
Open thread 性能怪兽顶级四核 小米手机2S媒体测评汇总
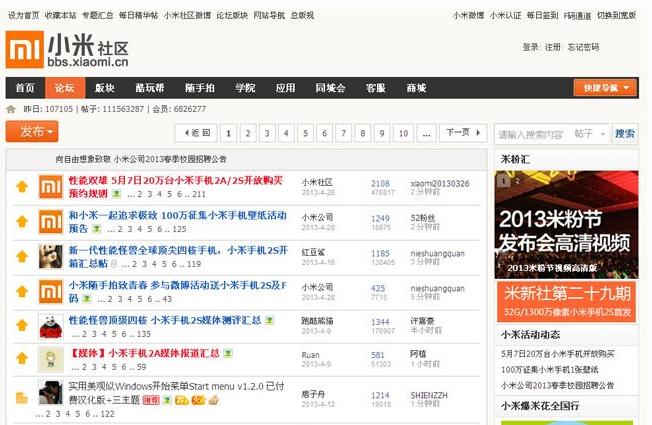pos(165,320)
